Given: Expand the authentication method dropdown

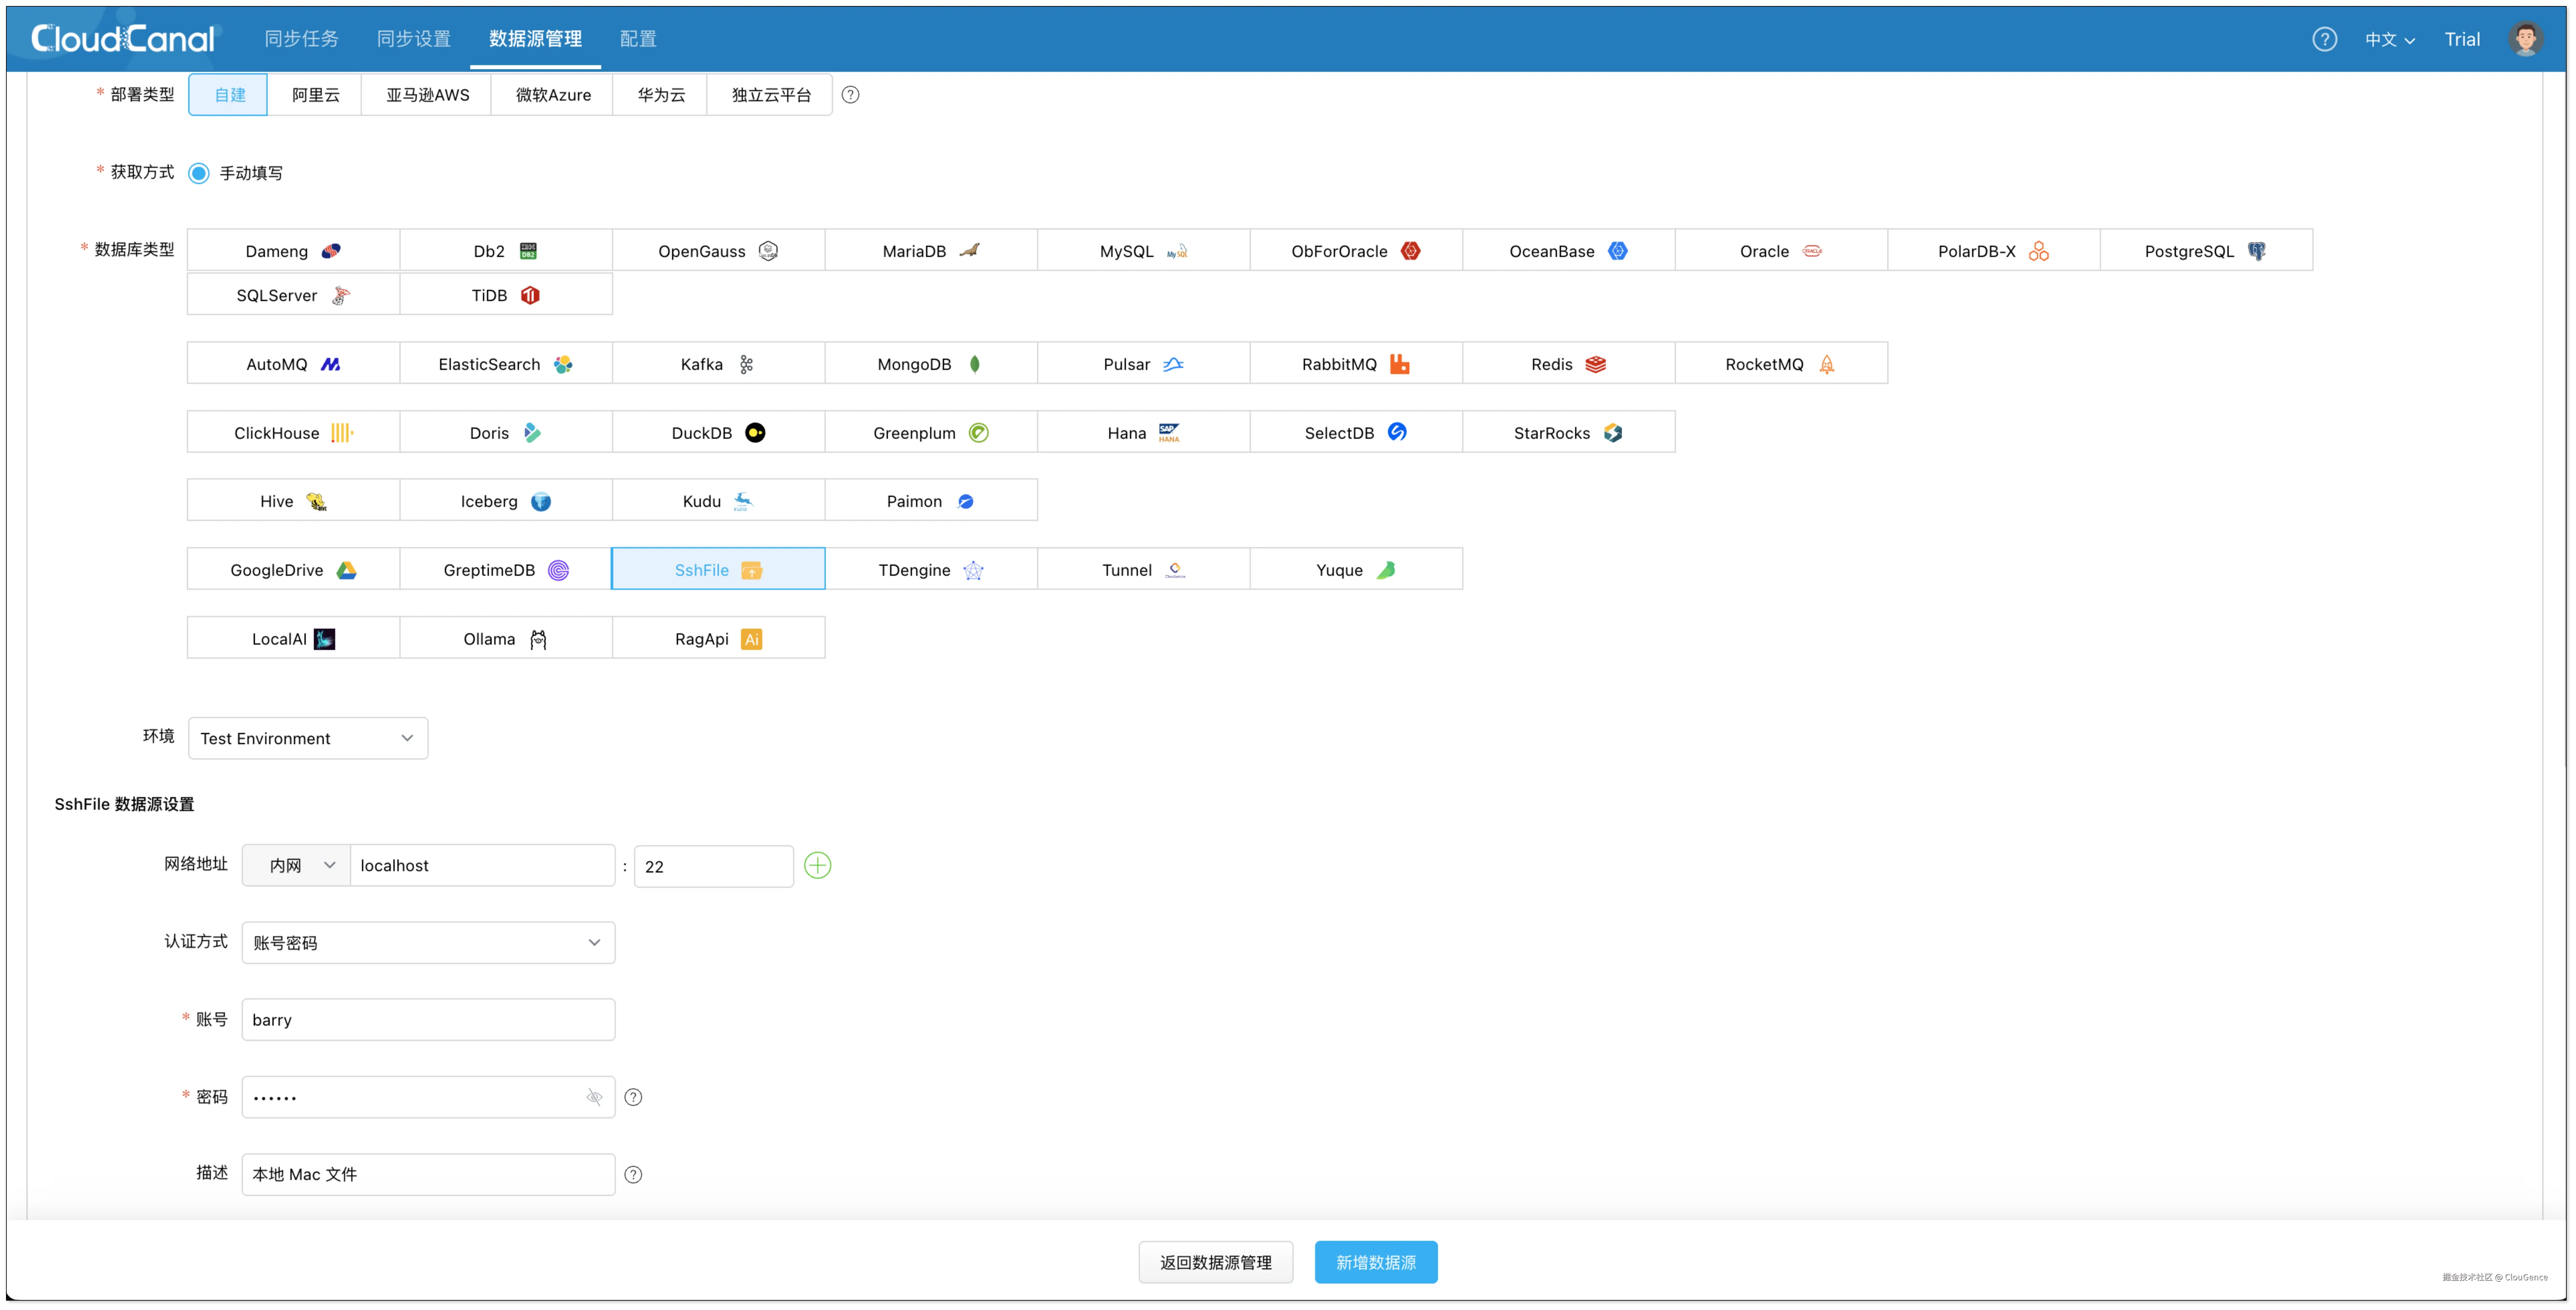Looking at the screenshot, I should coord(428,942).
